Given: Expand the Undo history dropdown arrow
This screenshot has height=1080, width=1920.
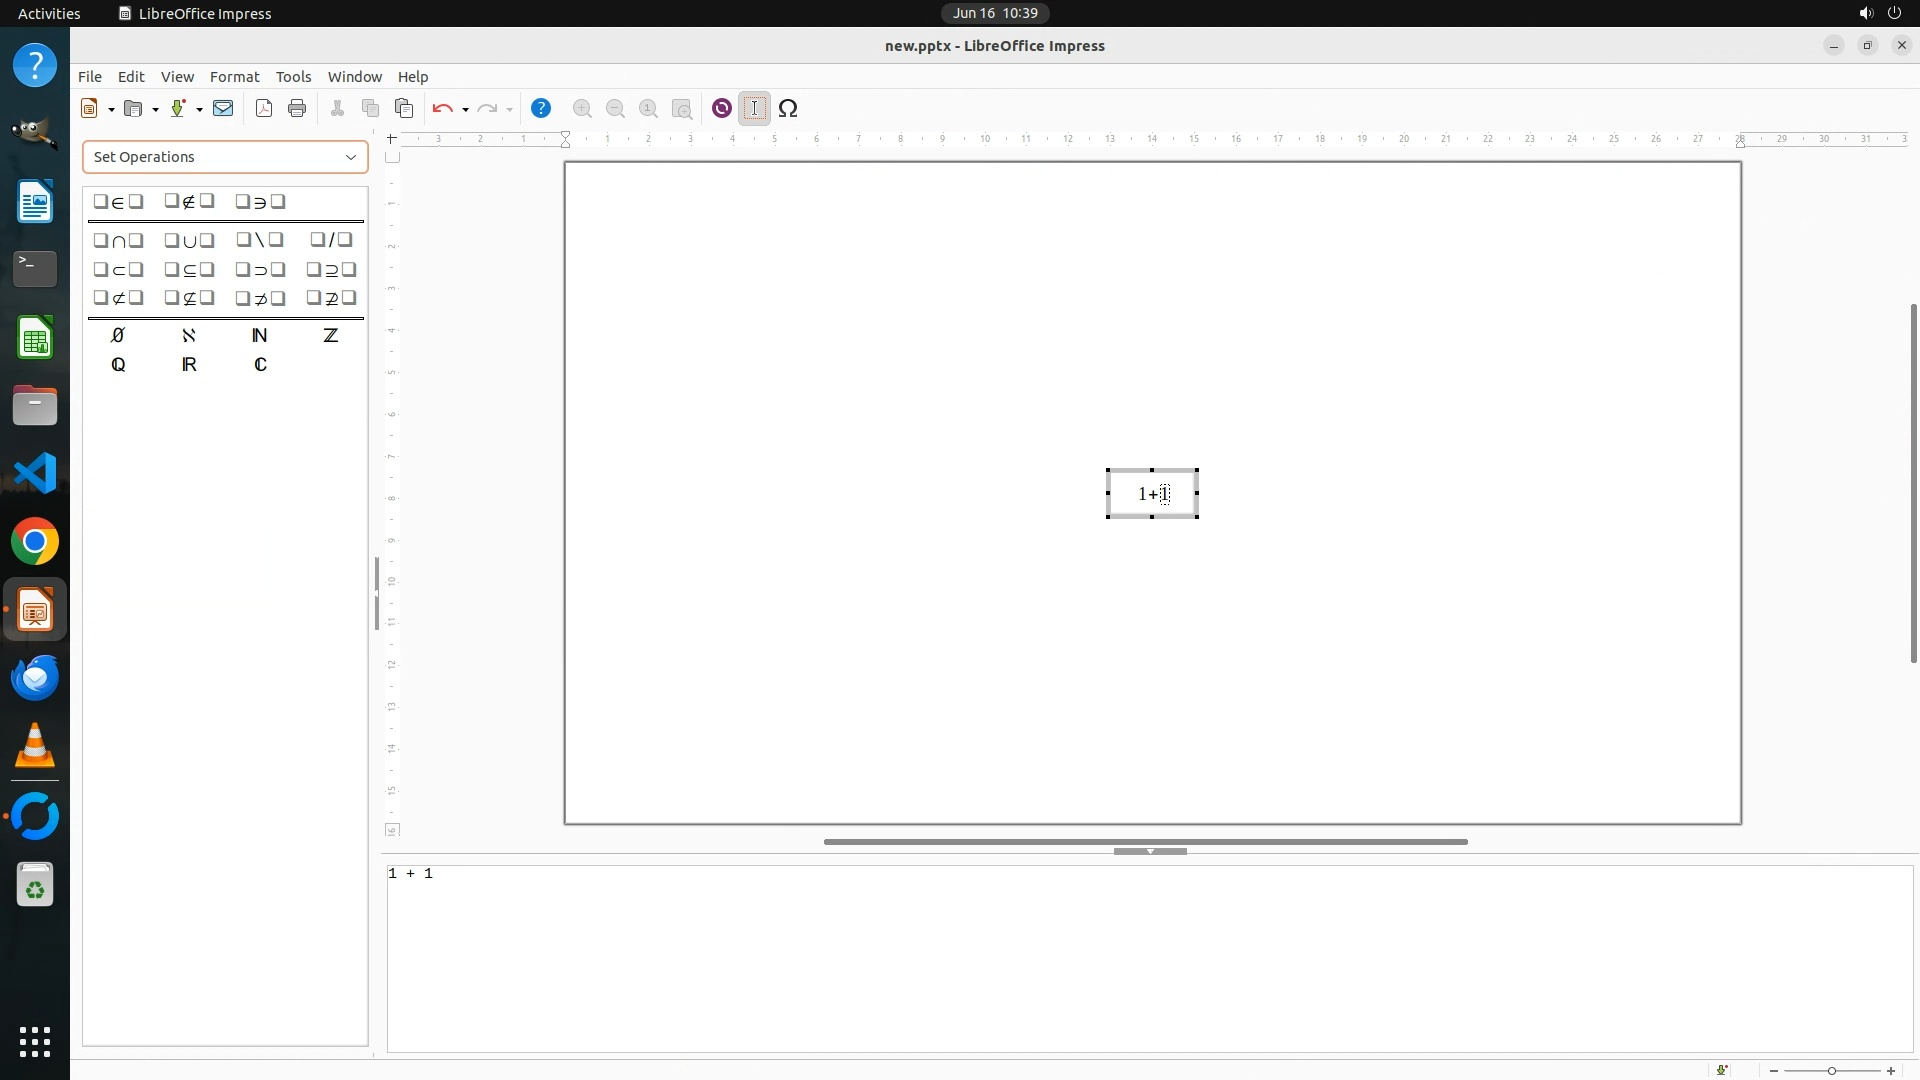Looking at the screenshot, I should click(465, 109).
